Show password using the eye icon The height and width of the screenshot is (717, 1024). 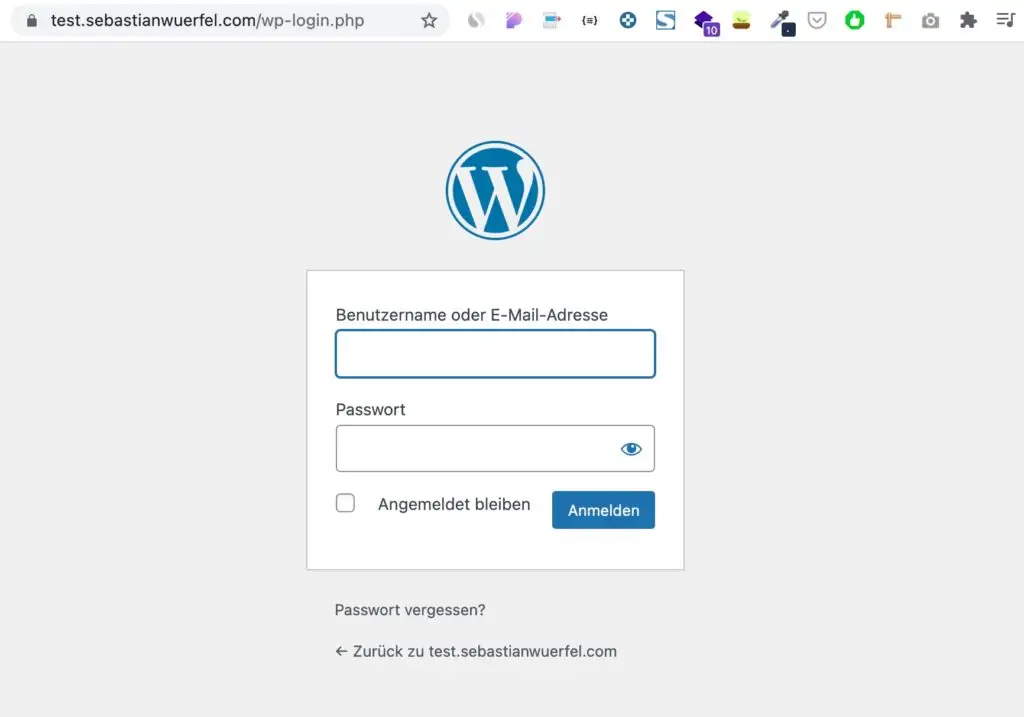631,449
